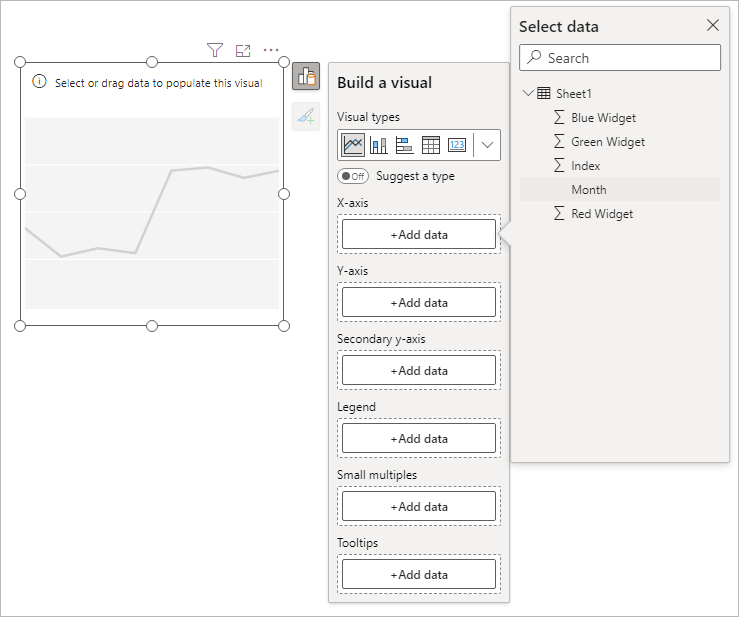
Task: Add data to the Y-axis field
Action: [419, 302]
